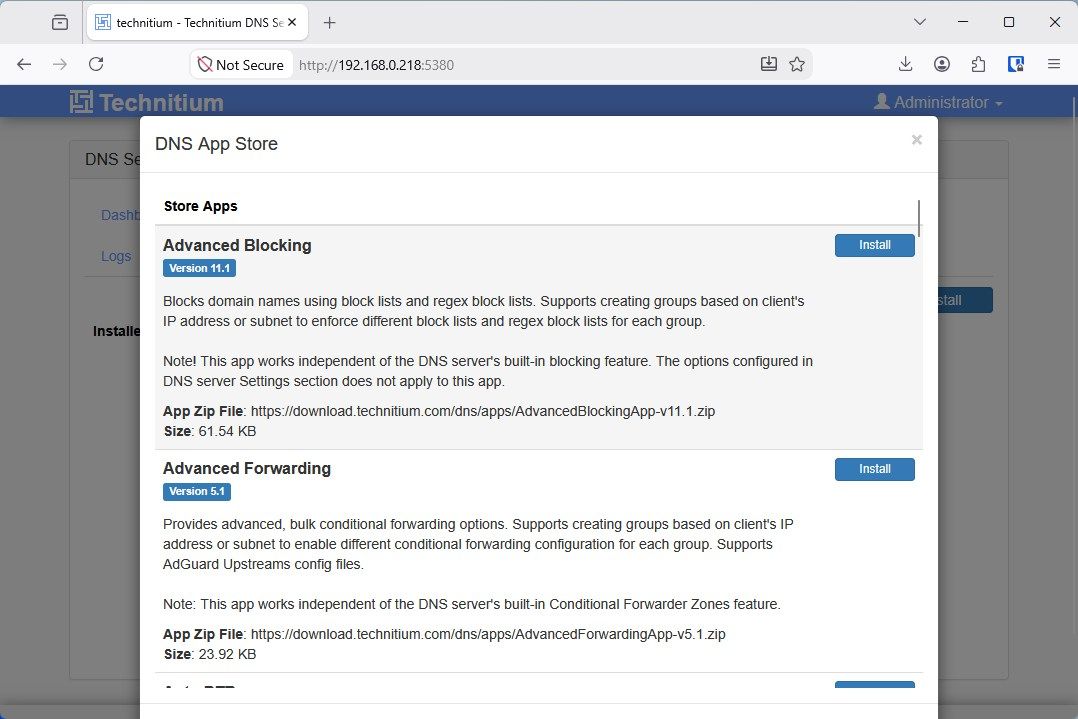Screen dimensions: 1078x719
Task: Open the list all tabs chevron
Action: pos(920,22)
